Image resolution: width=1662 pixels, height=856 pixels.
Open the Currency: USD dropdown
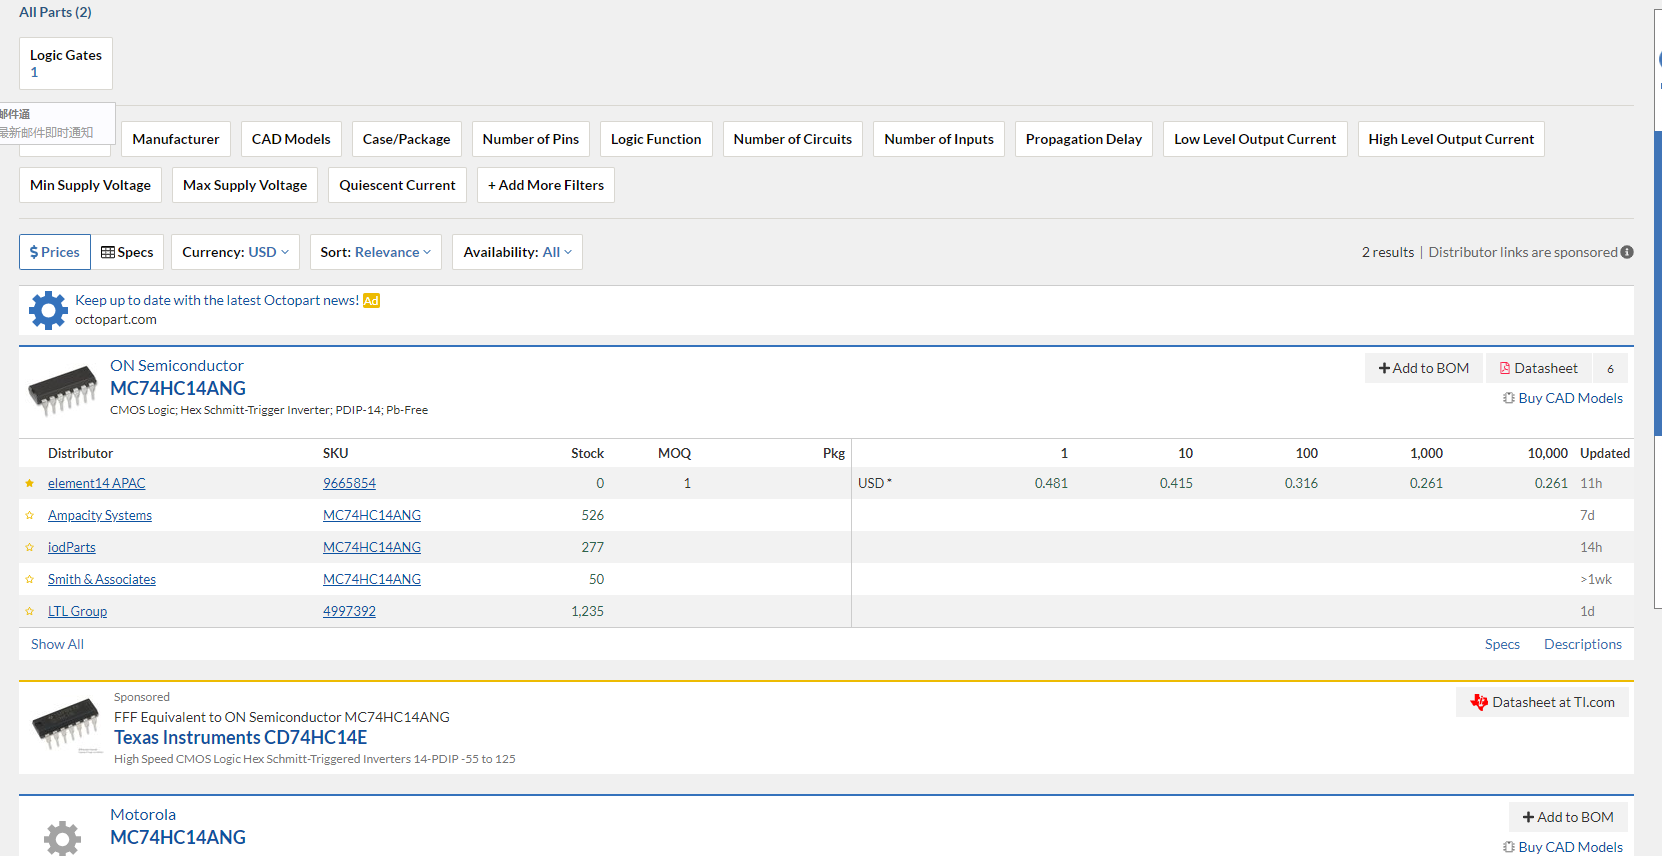[x=235, y=252]
